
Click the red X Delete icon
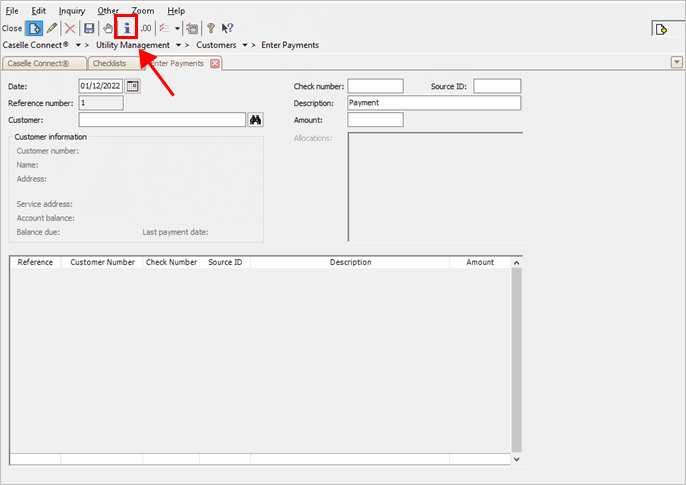coord(70,28)
